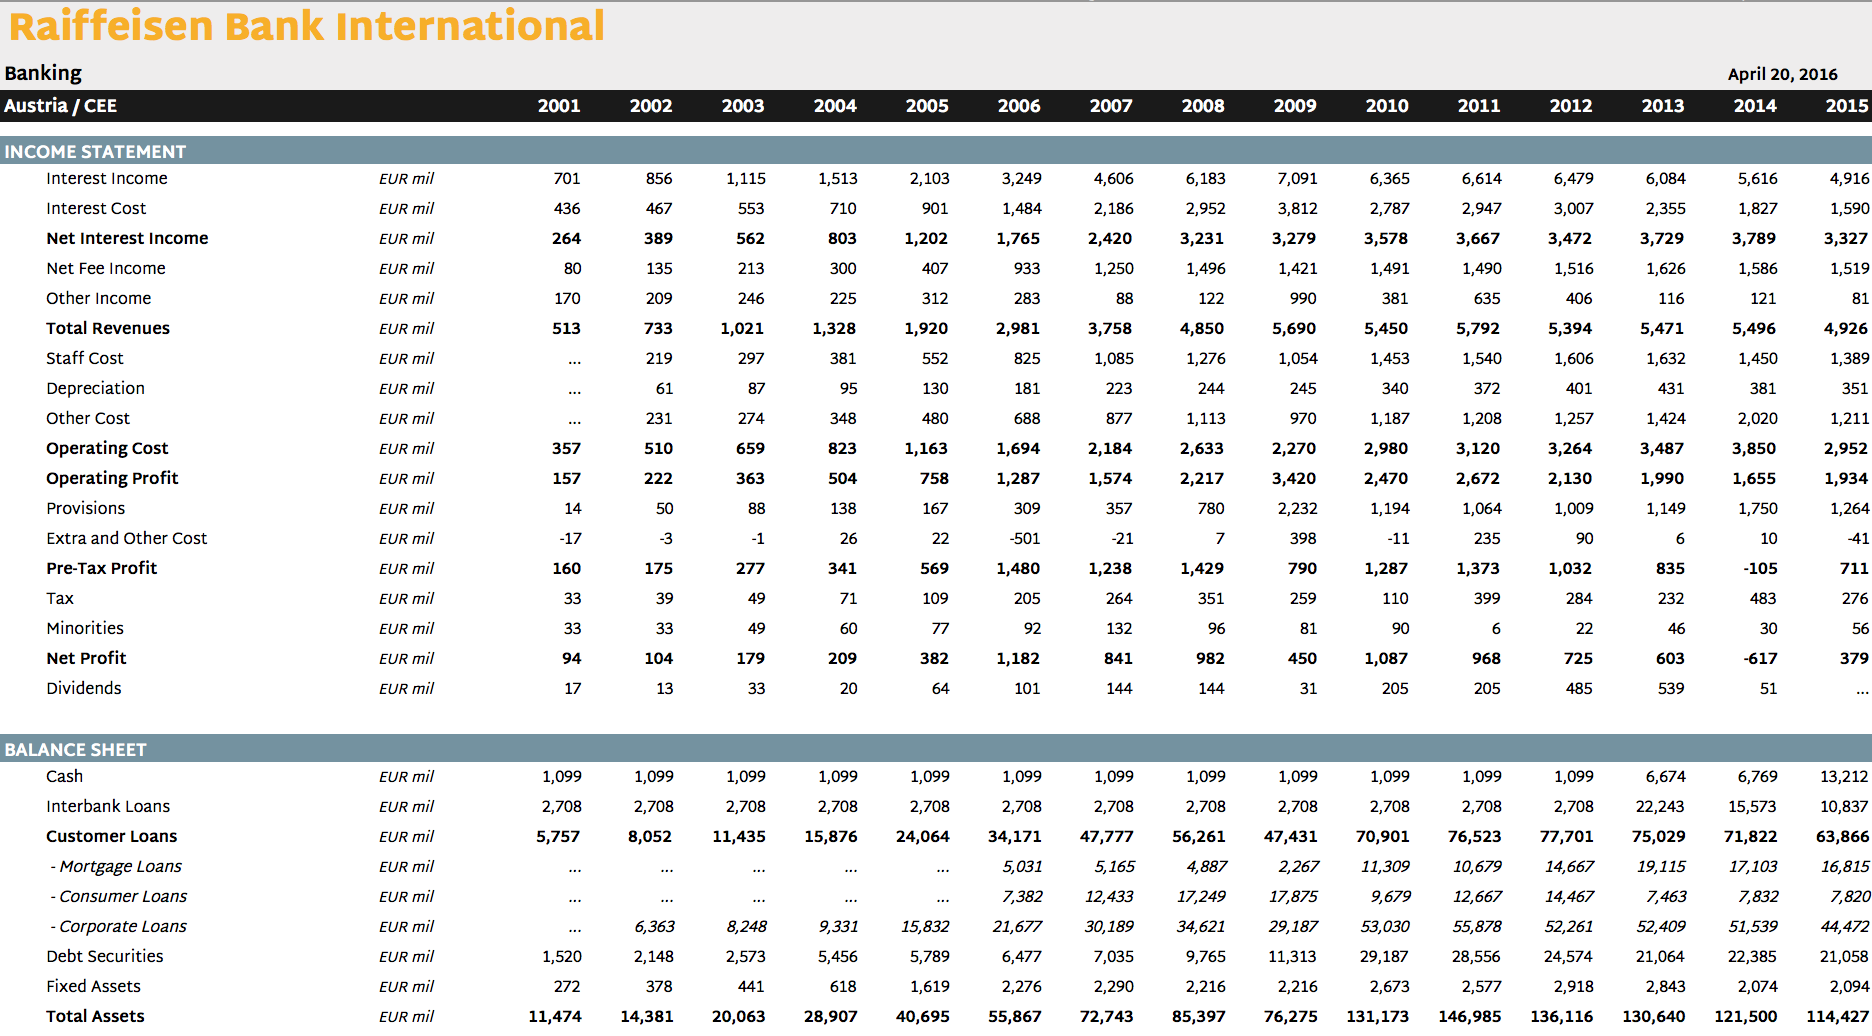The width and height of the screenshot is (1872, 1036).
Task: Click the 2013 Interbank Loans value 22,243
Action: point(1660,806)
